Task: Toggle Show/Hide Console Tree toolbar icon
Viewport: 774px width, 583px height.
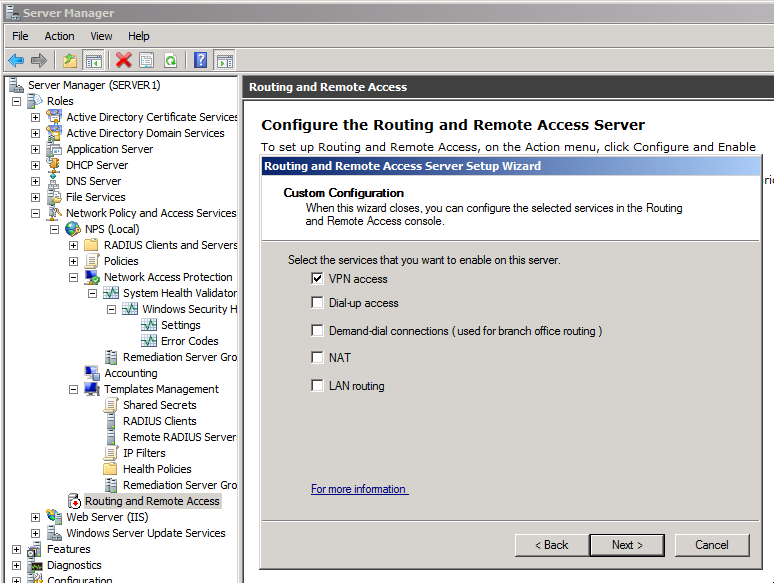Action: pos(94,60)
